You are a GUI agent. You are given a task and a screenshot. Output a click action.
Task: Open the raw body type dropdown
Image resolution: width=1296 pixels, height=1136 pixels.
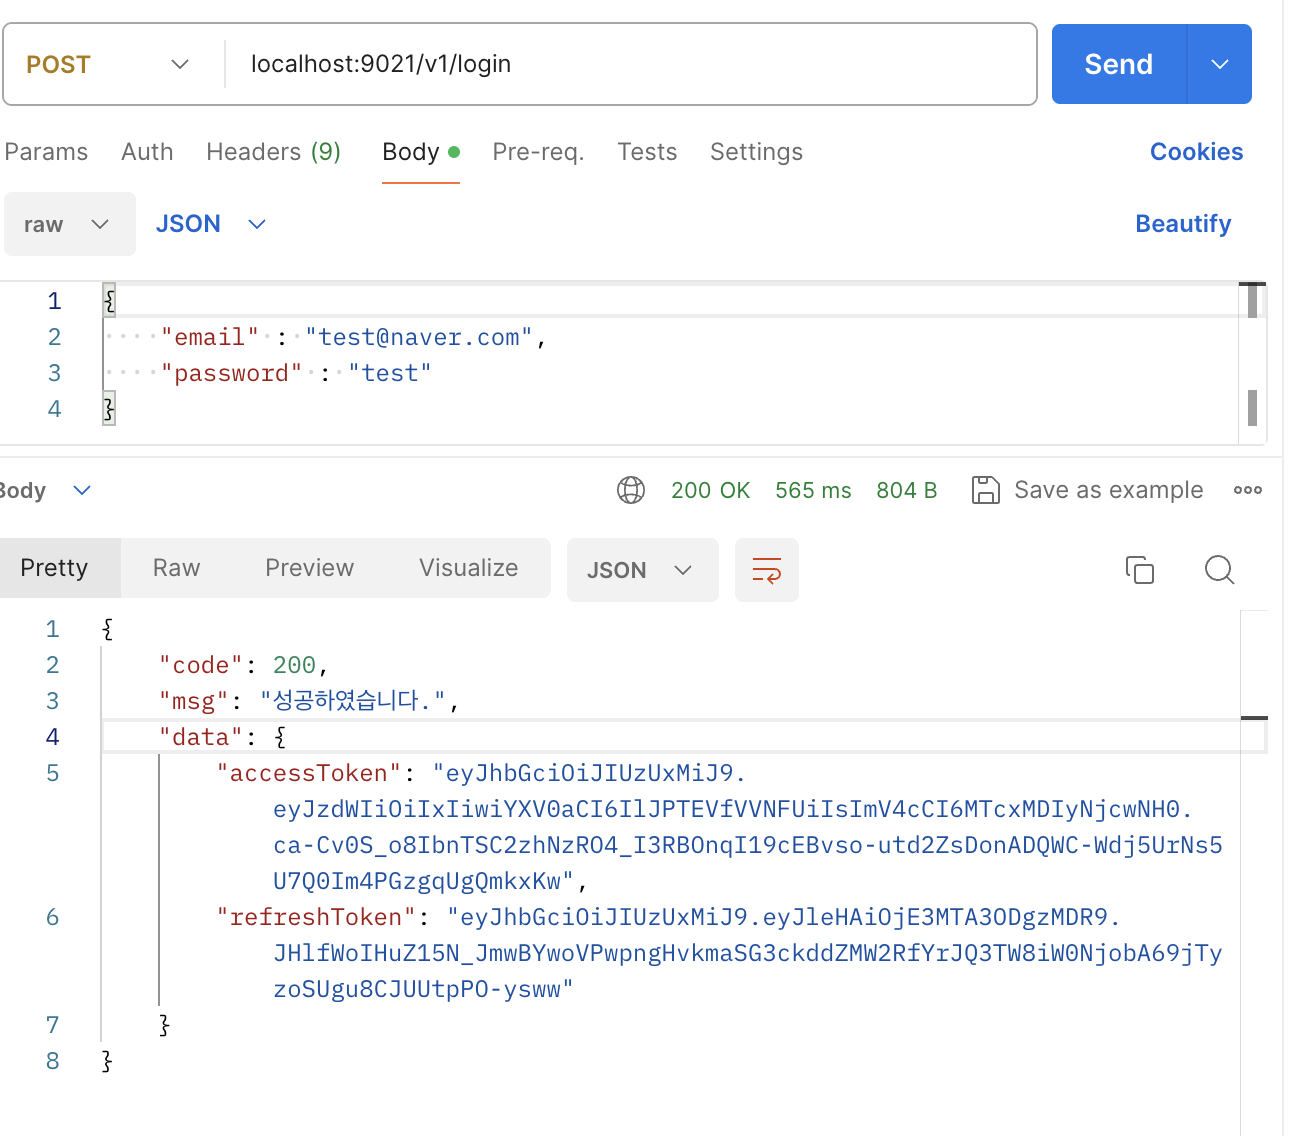(68, 224)
